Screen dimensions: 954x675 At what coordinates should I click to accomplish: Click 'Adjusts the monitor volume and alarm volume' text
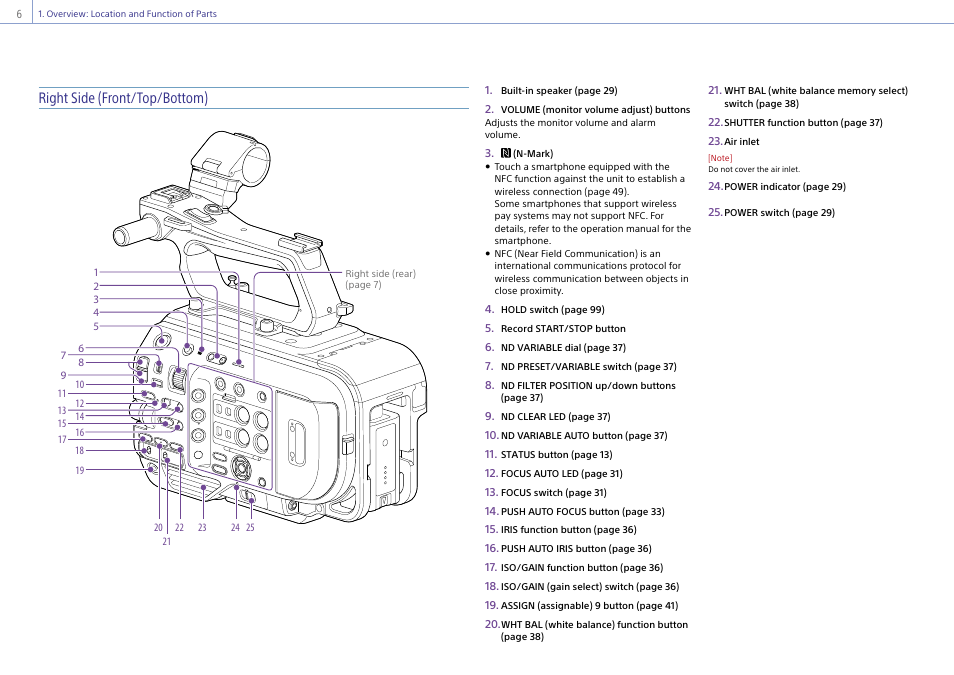570,128
